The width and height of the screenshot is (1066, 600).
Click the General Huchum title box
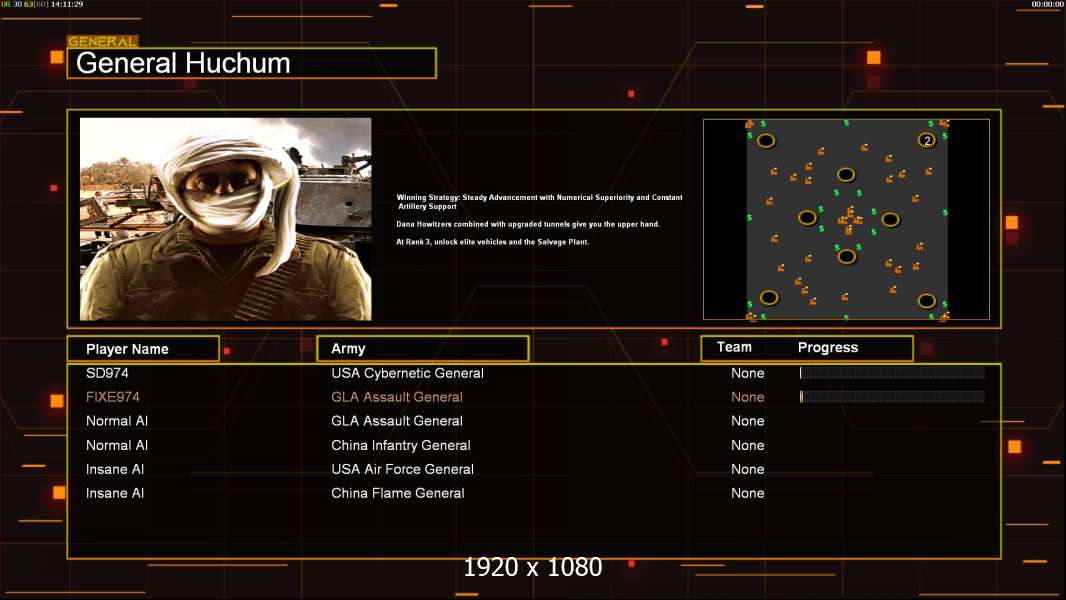click(x=252, y=63)
